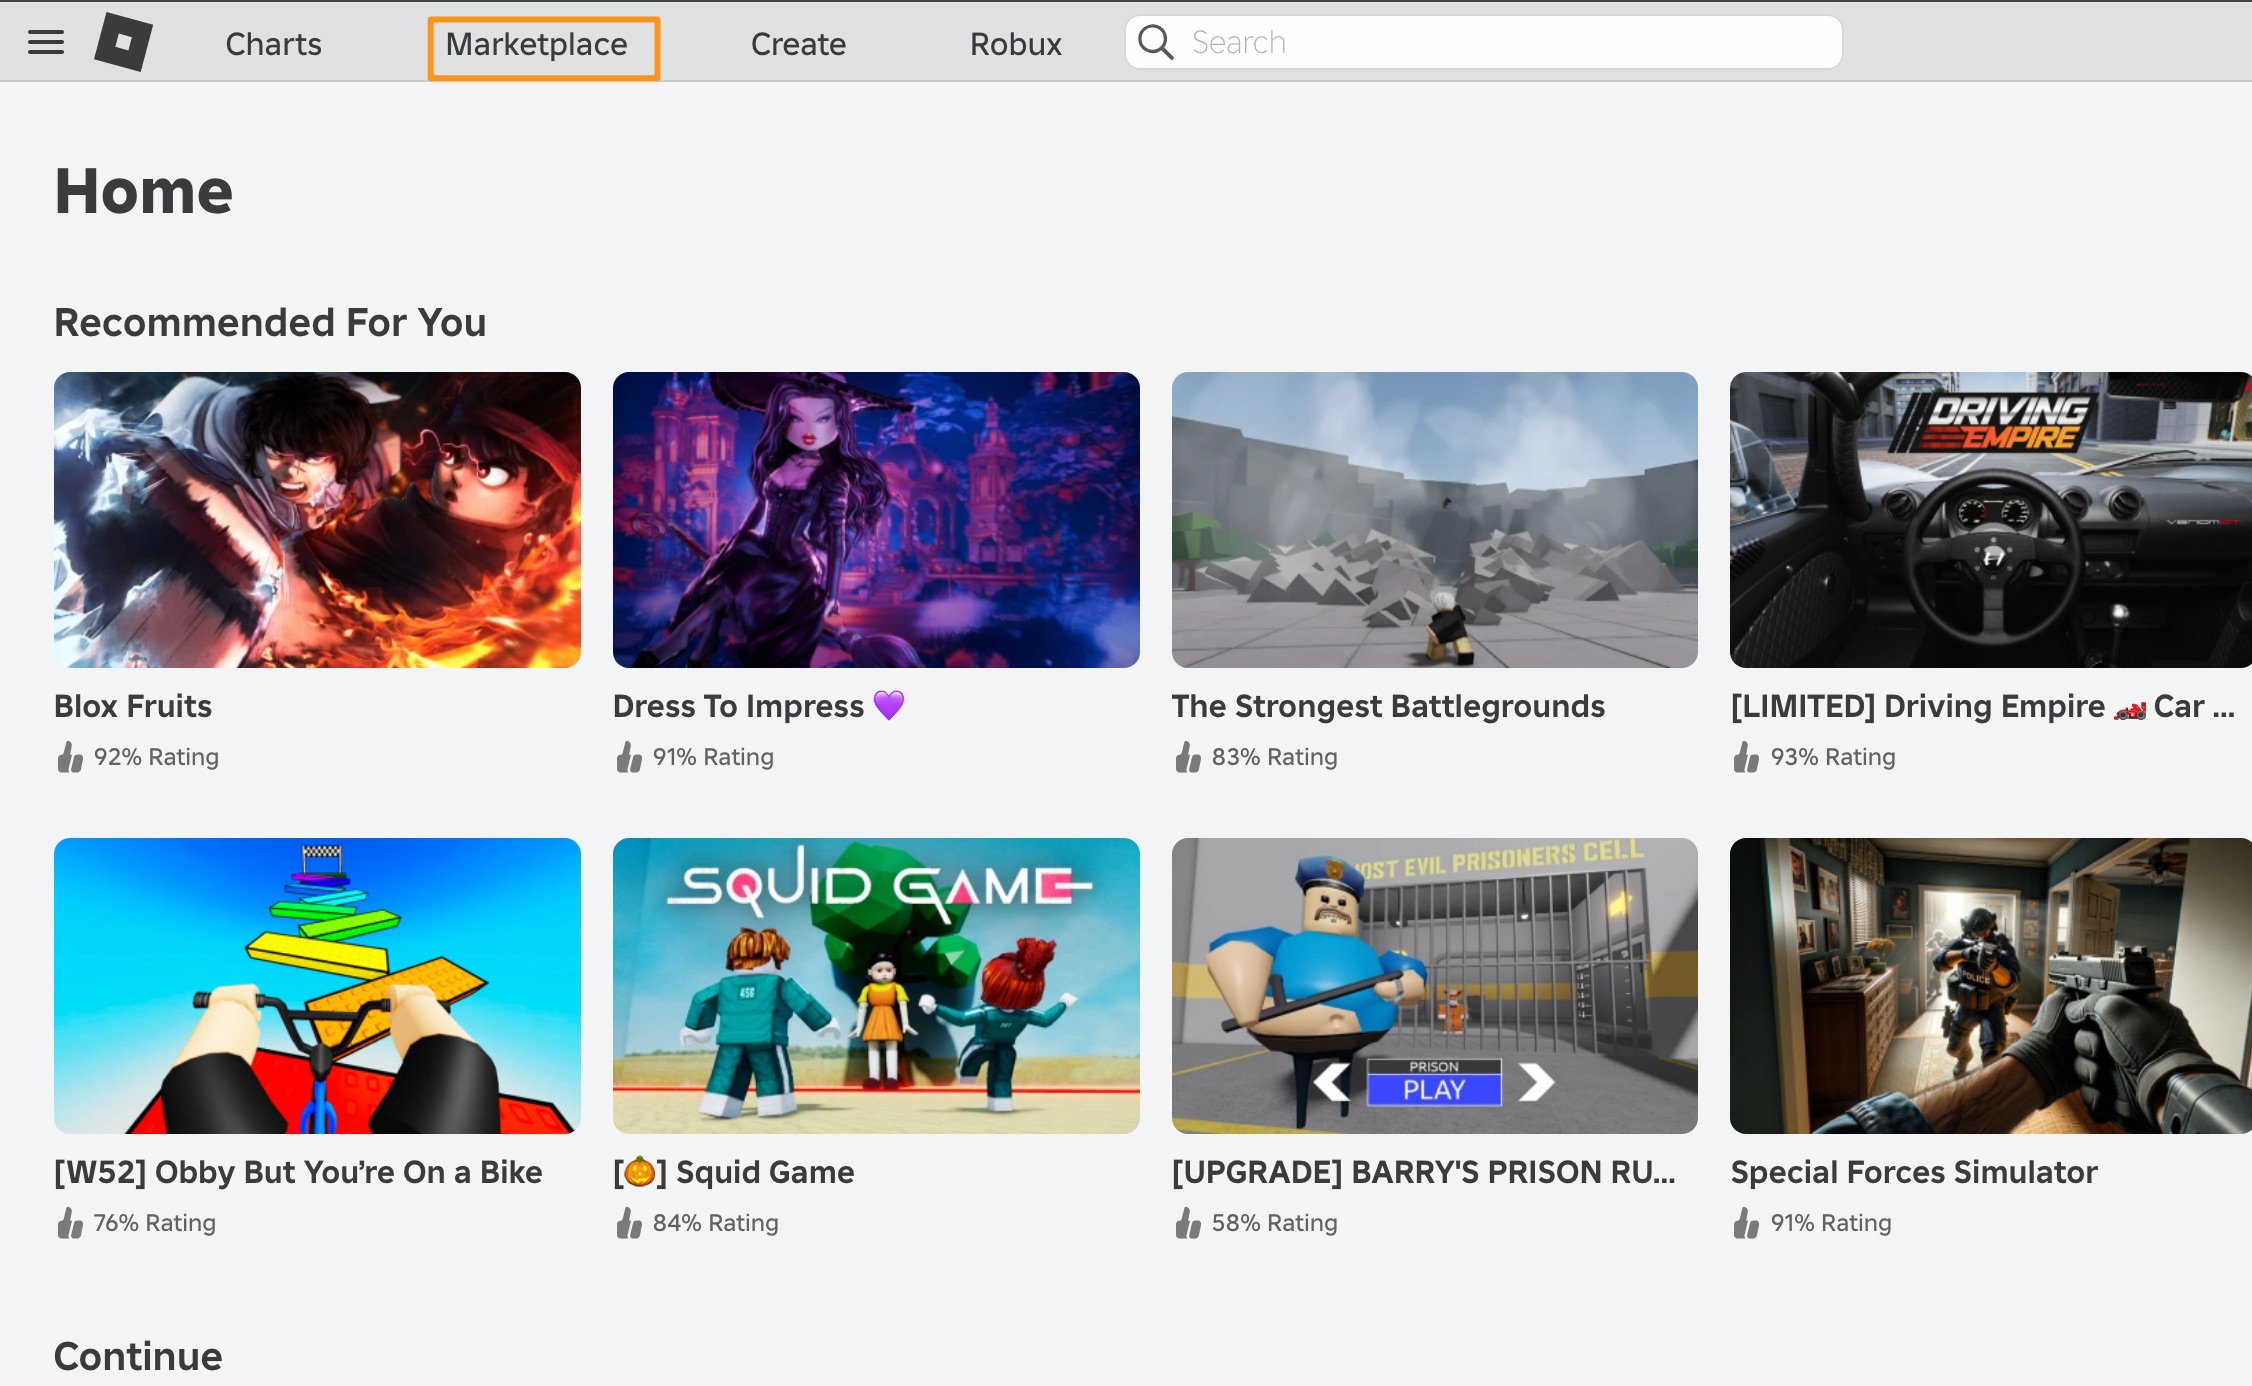This screenshot has height=1386, width=2252.
Task: Click thumbs-up icon under Dress To Impress
Action: 629,757
